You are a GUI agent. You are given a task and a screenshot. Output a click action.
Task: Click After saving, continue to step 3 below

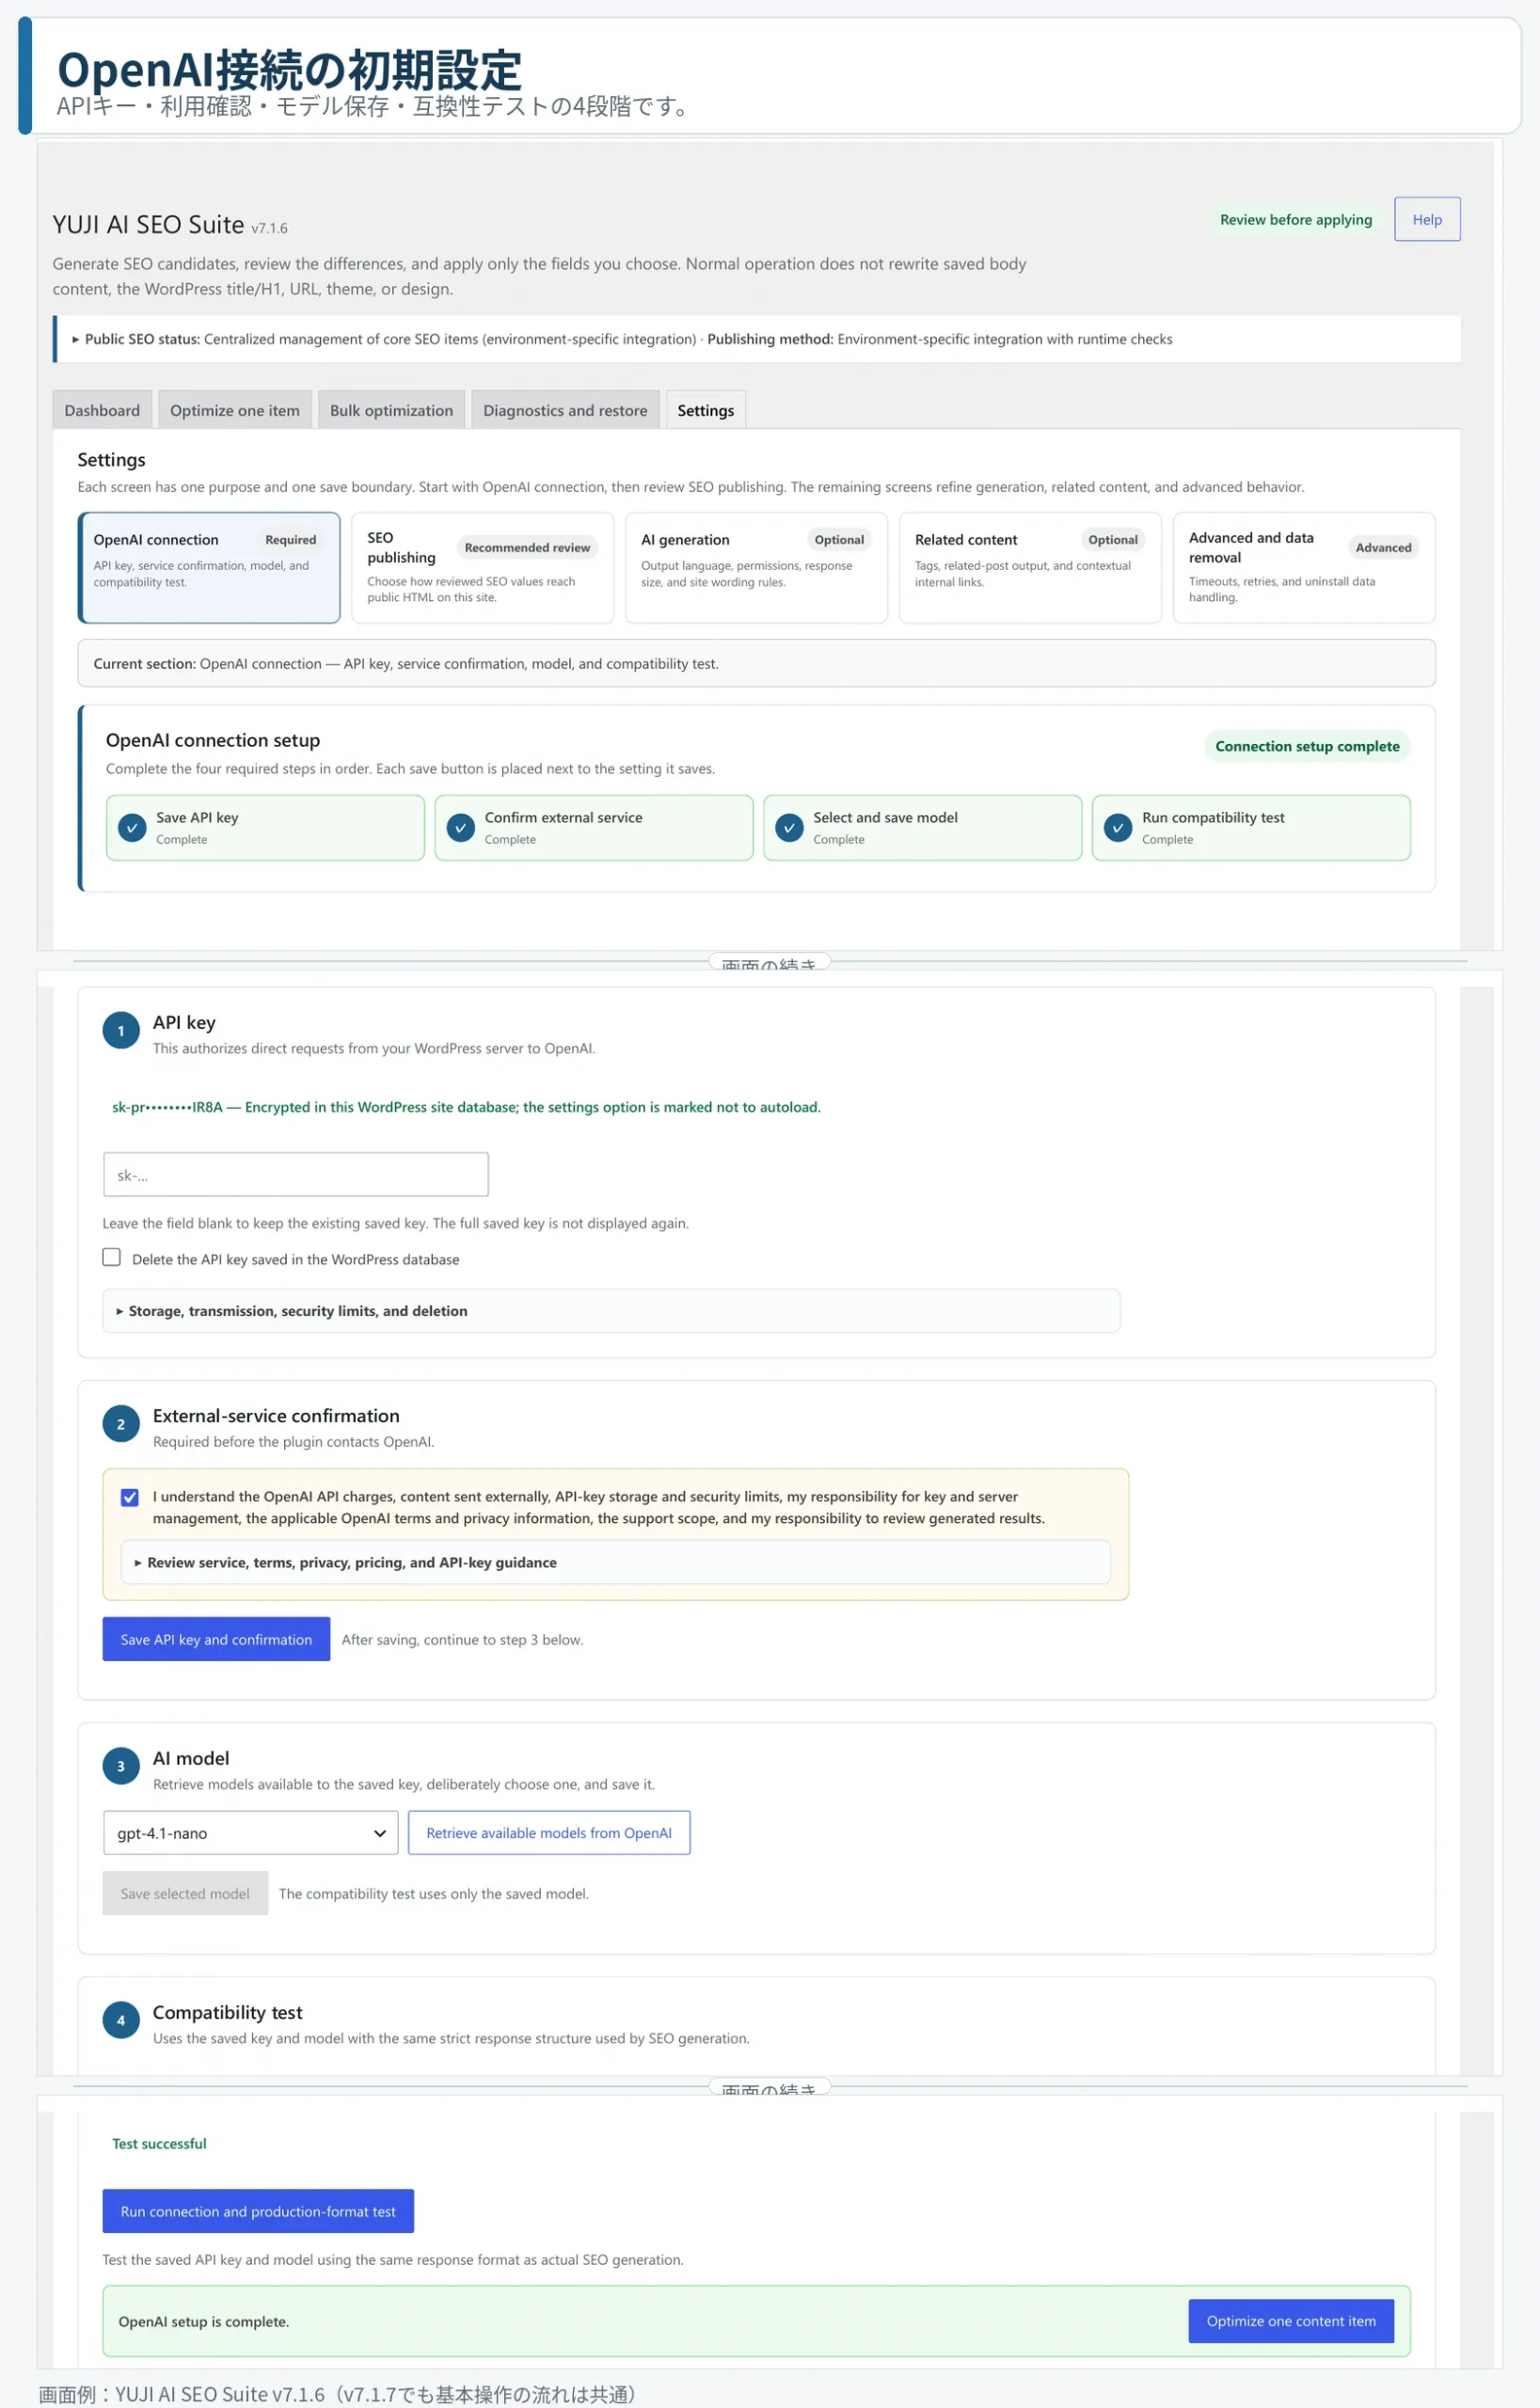(462, 1640)
